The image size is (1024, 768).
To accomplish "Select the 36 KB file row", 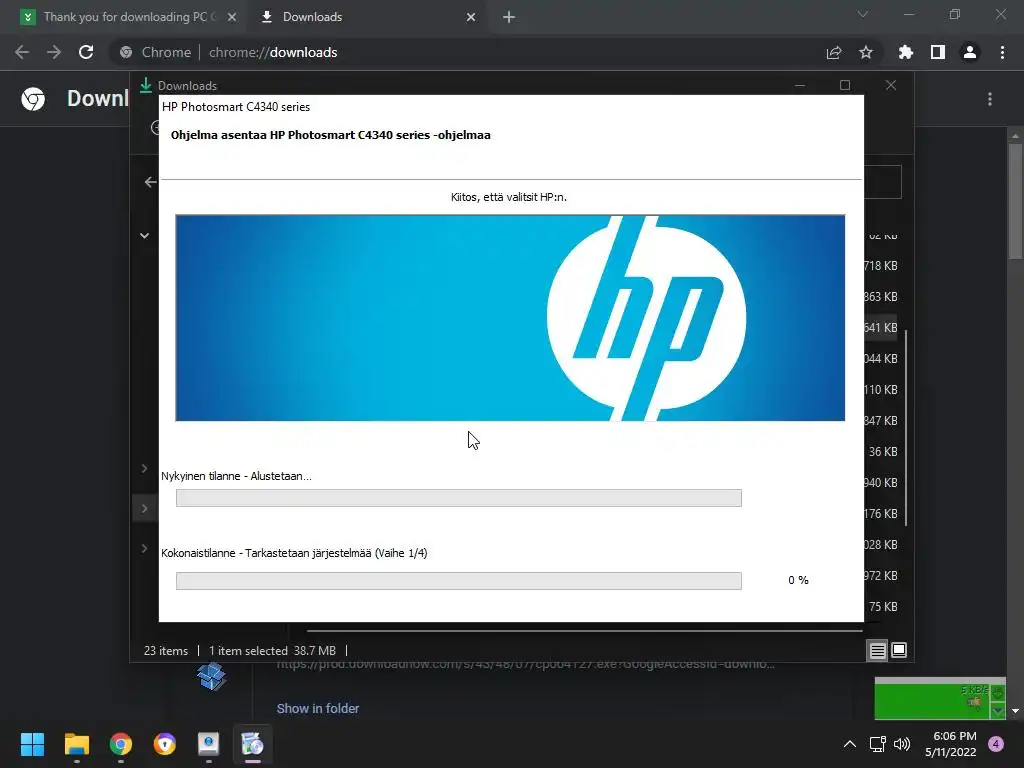I will [881, 452].
